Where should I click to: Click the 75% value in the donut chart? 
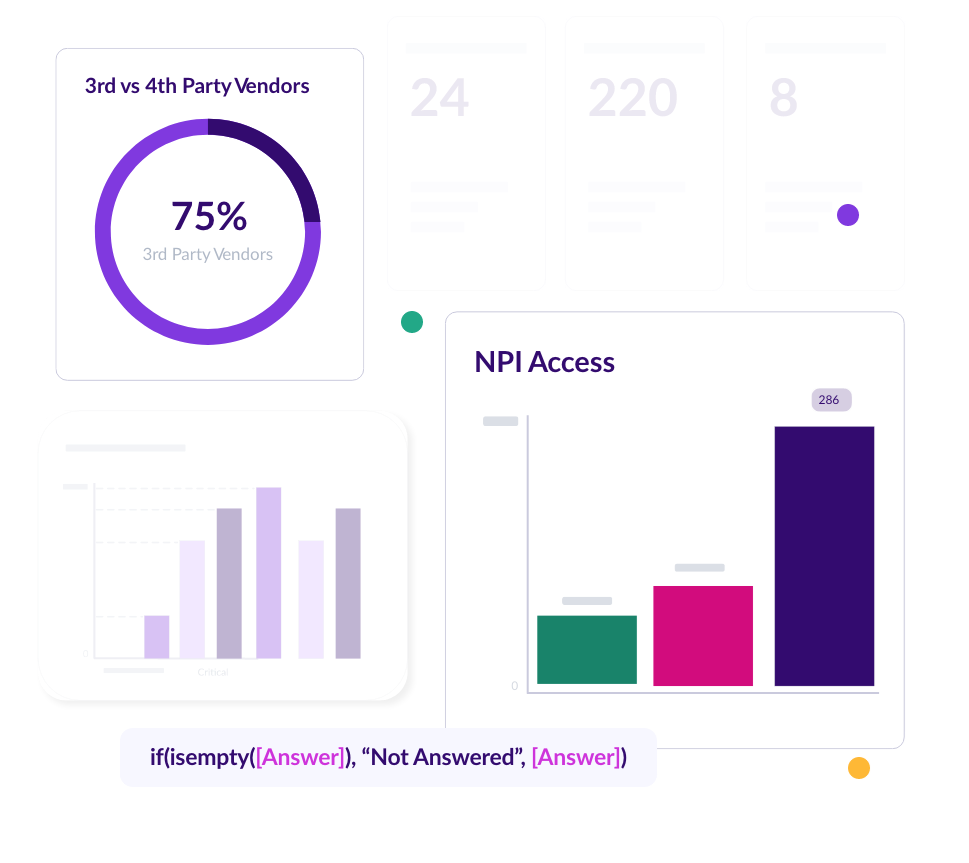pos(208,216)
